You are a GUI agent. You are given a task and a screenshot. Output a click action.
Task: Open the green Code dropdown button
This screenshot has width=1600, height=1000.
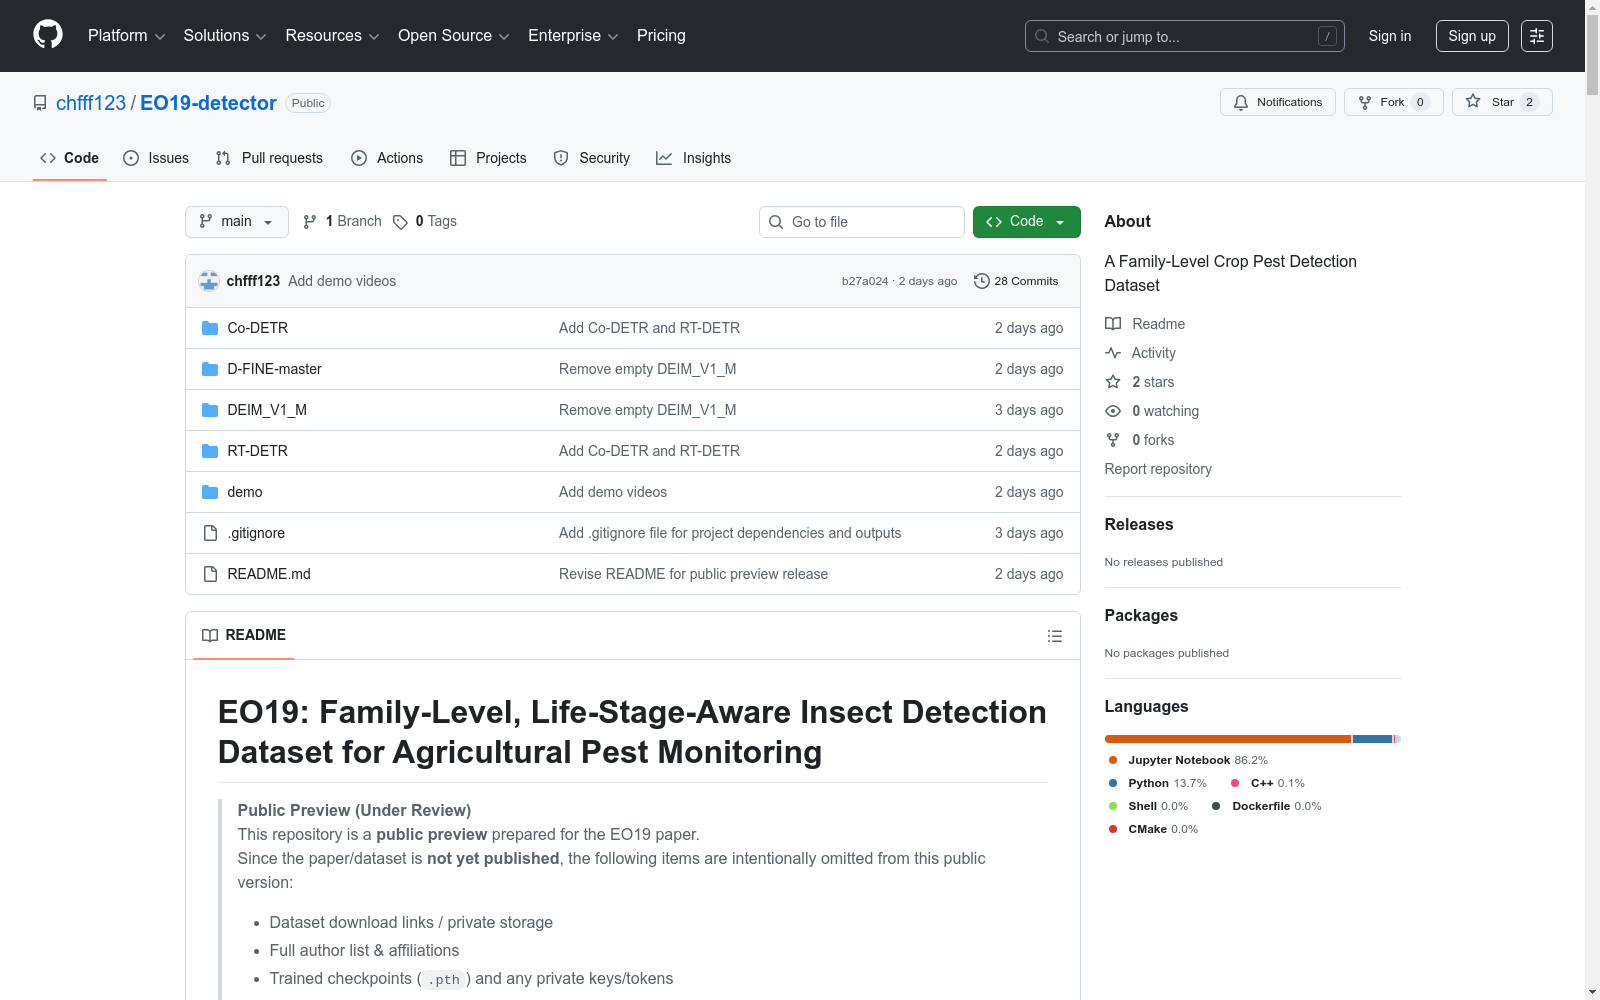point(1026,222)
